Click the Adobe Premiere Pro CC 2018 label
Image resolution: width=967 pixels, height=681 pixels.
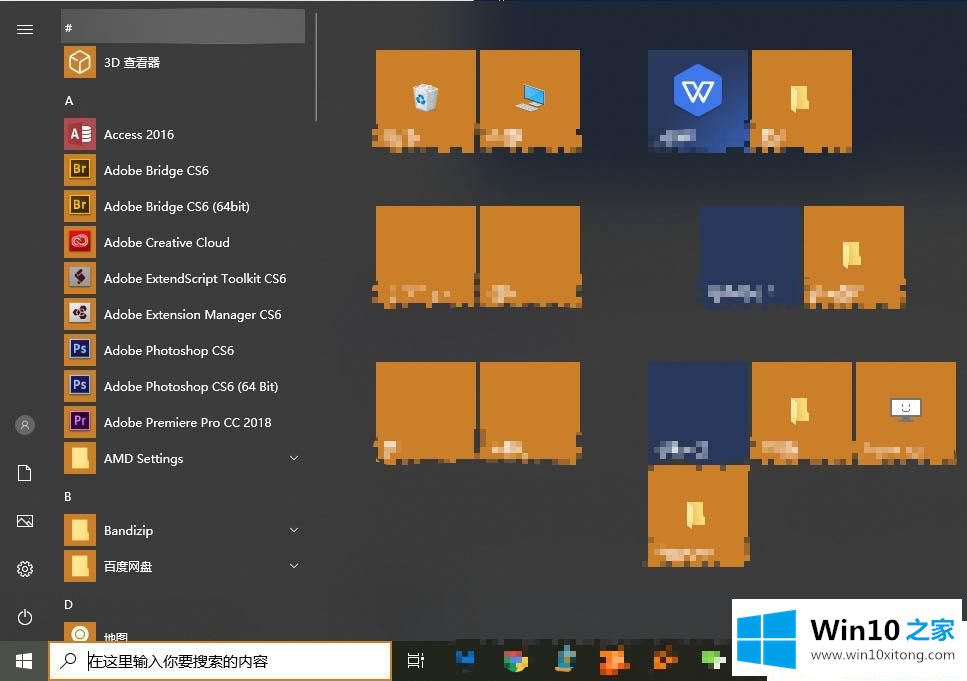187,423
